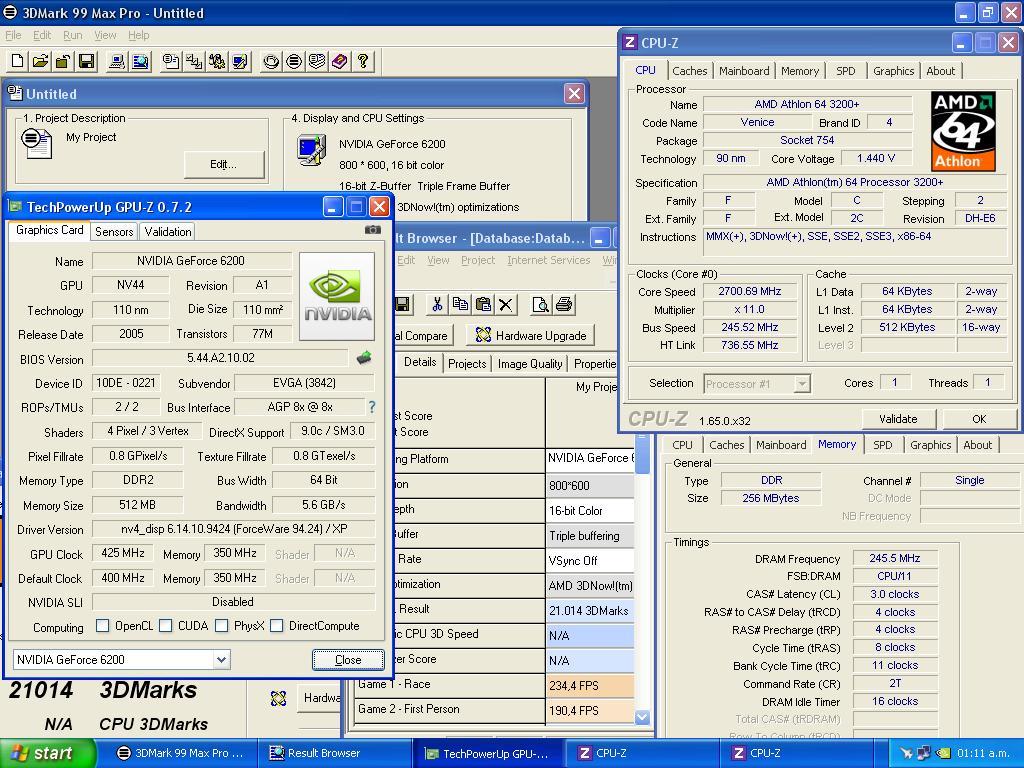Click the BIOS Version field 5.44.A2.10.02

click(221, 358)
